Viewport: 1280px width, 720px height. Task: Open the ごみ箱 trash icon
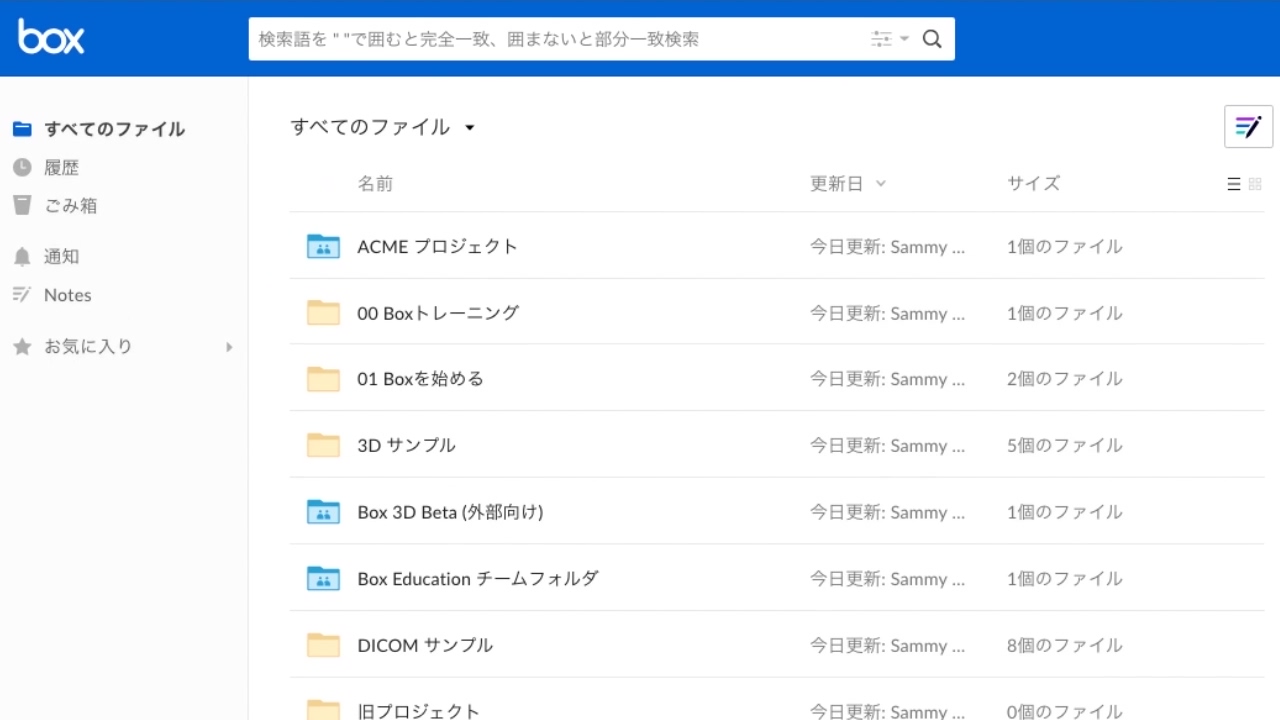point(21,205)
